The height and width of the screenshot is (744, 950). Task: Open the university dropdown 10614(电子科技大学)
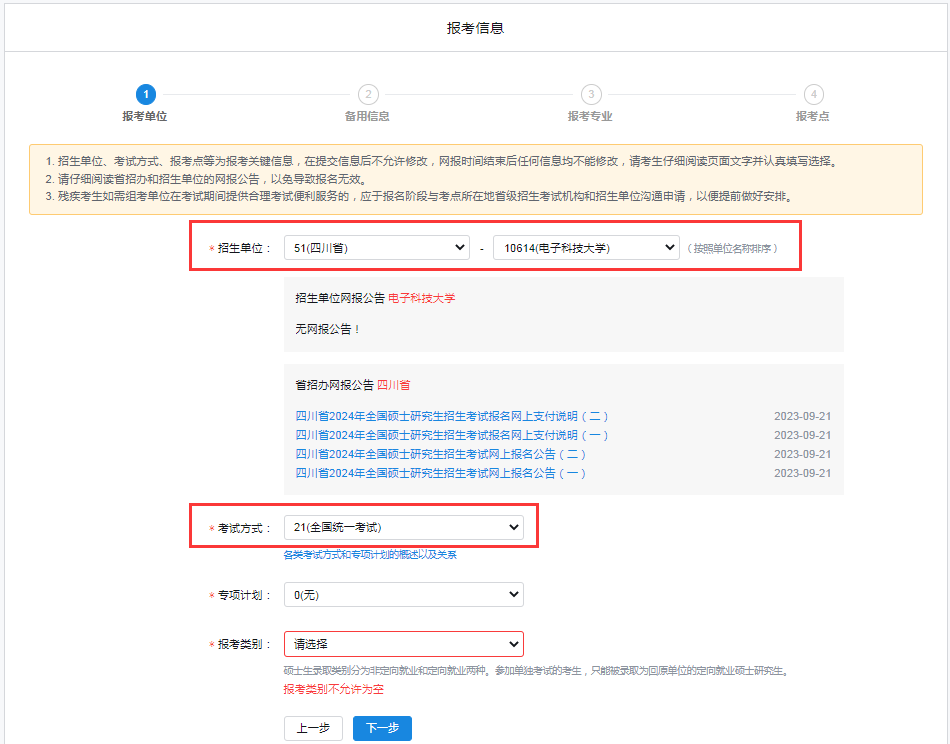tap(586, 247)
